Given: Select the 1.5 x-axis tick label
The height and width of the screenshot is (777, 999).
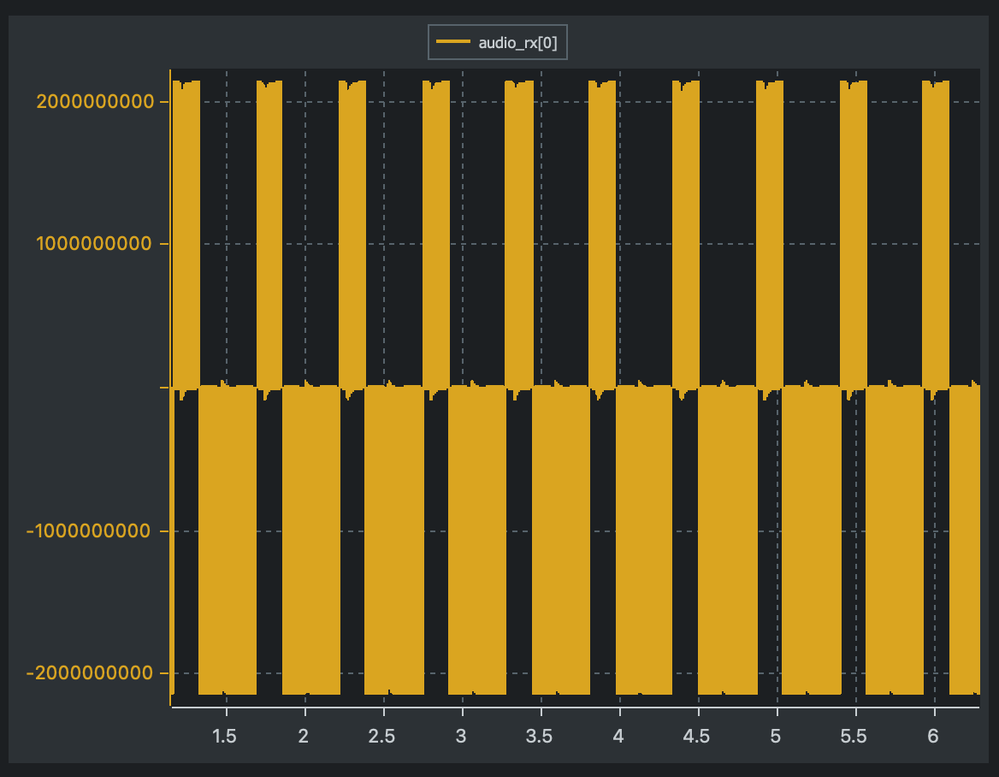Looking at the screenshot, I should pos(226,736).
